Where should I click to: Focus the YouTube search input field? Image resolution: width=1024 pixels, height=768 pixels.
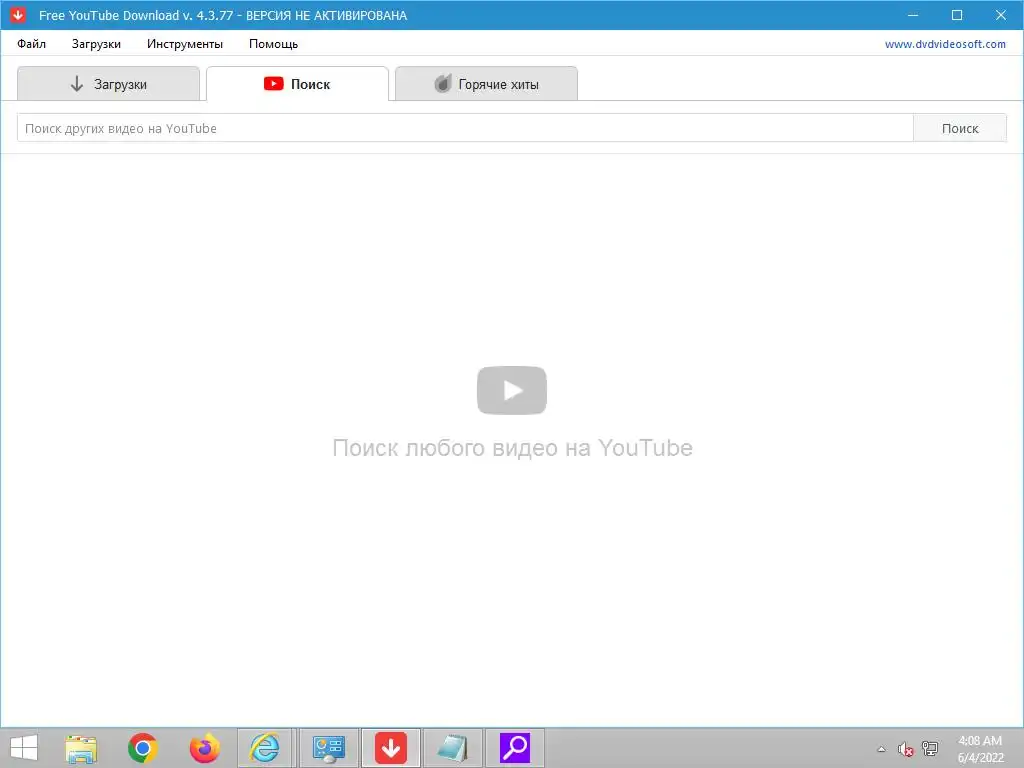click(465, 128)
